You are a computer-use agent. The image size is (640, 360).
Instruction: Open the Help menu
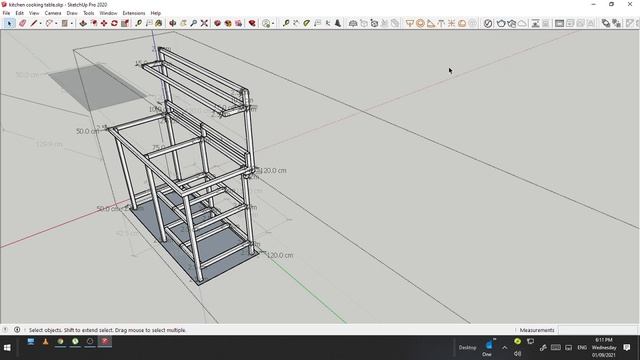(x=156, y=13)
